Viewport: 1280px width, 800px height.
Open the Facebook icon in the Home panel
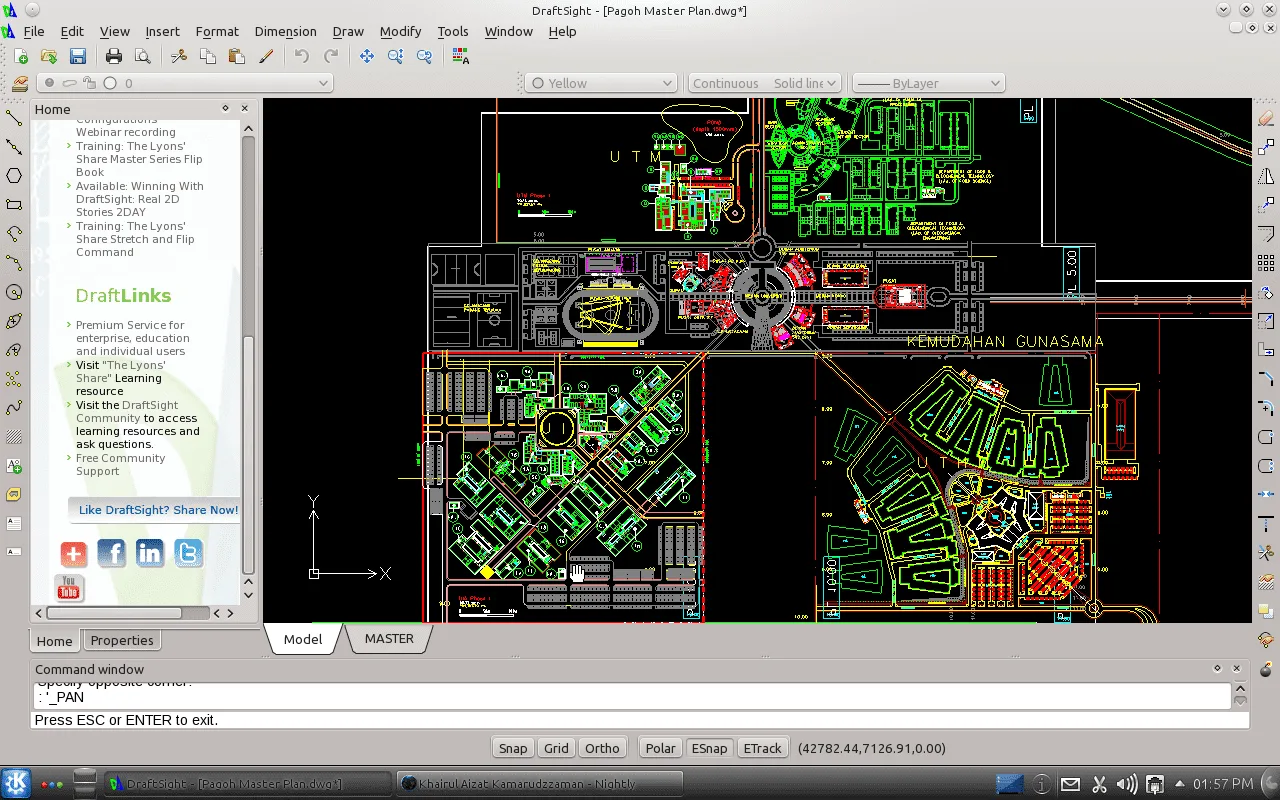[111, 553]
